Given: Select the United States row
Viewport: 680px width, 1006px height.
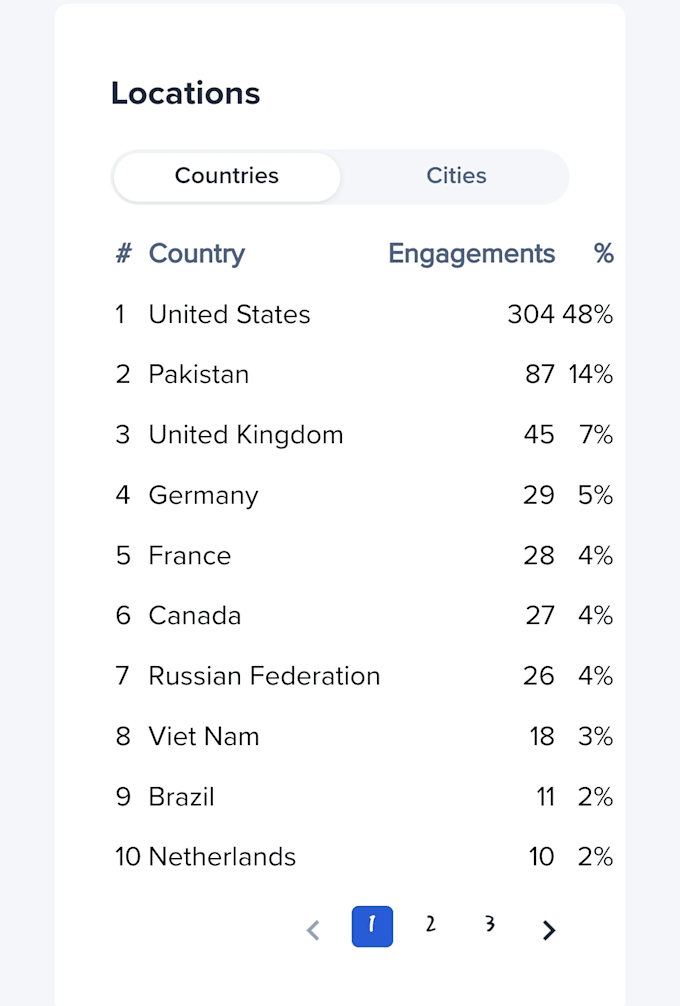Looking at the screenshot, I should coord(364,314).
